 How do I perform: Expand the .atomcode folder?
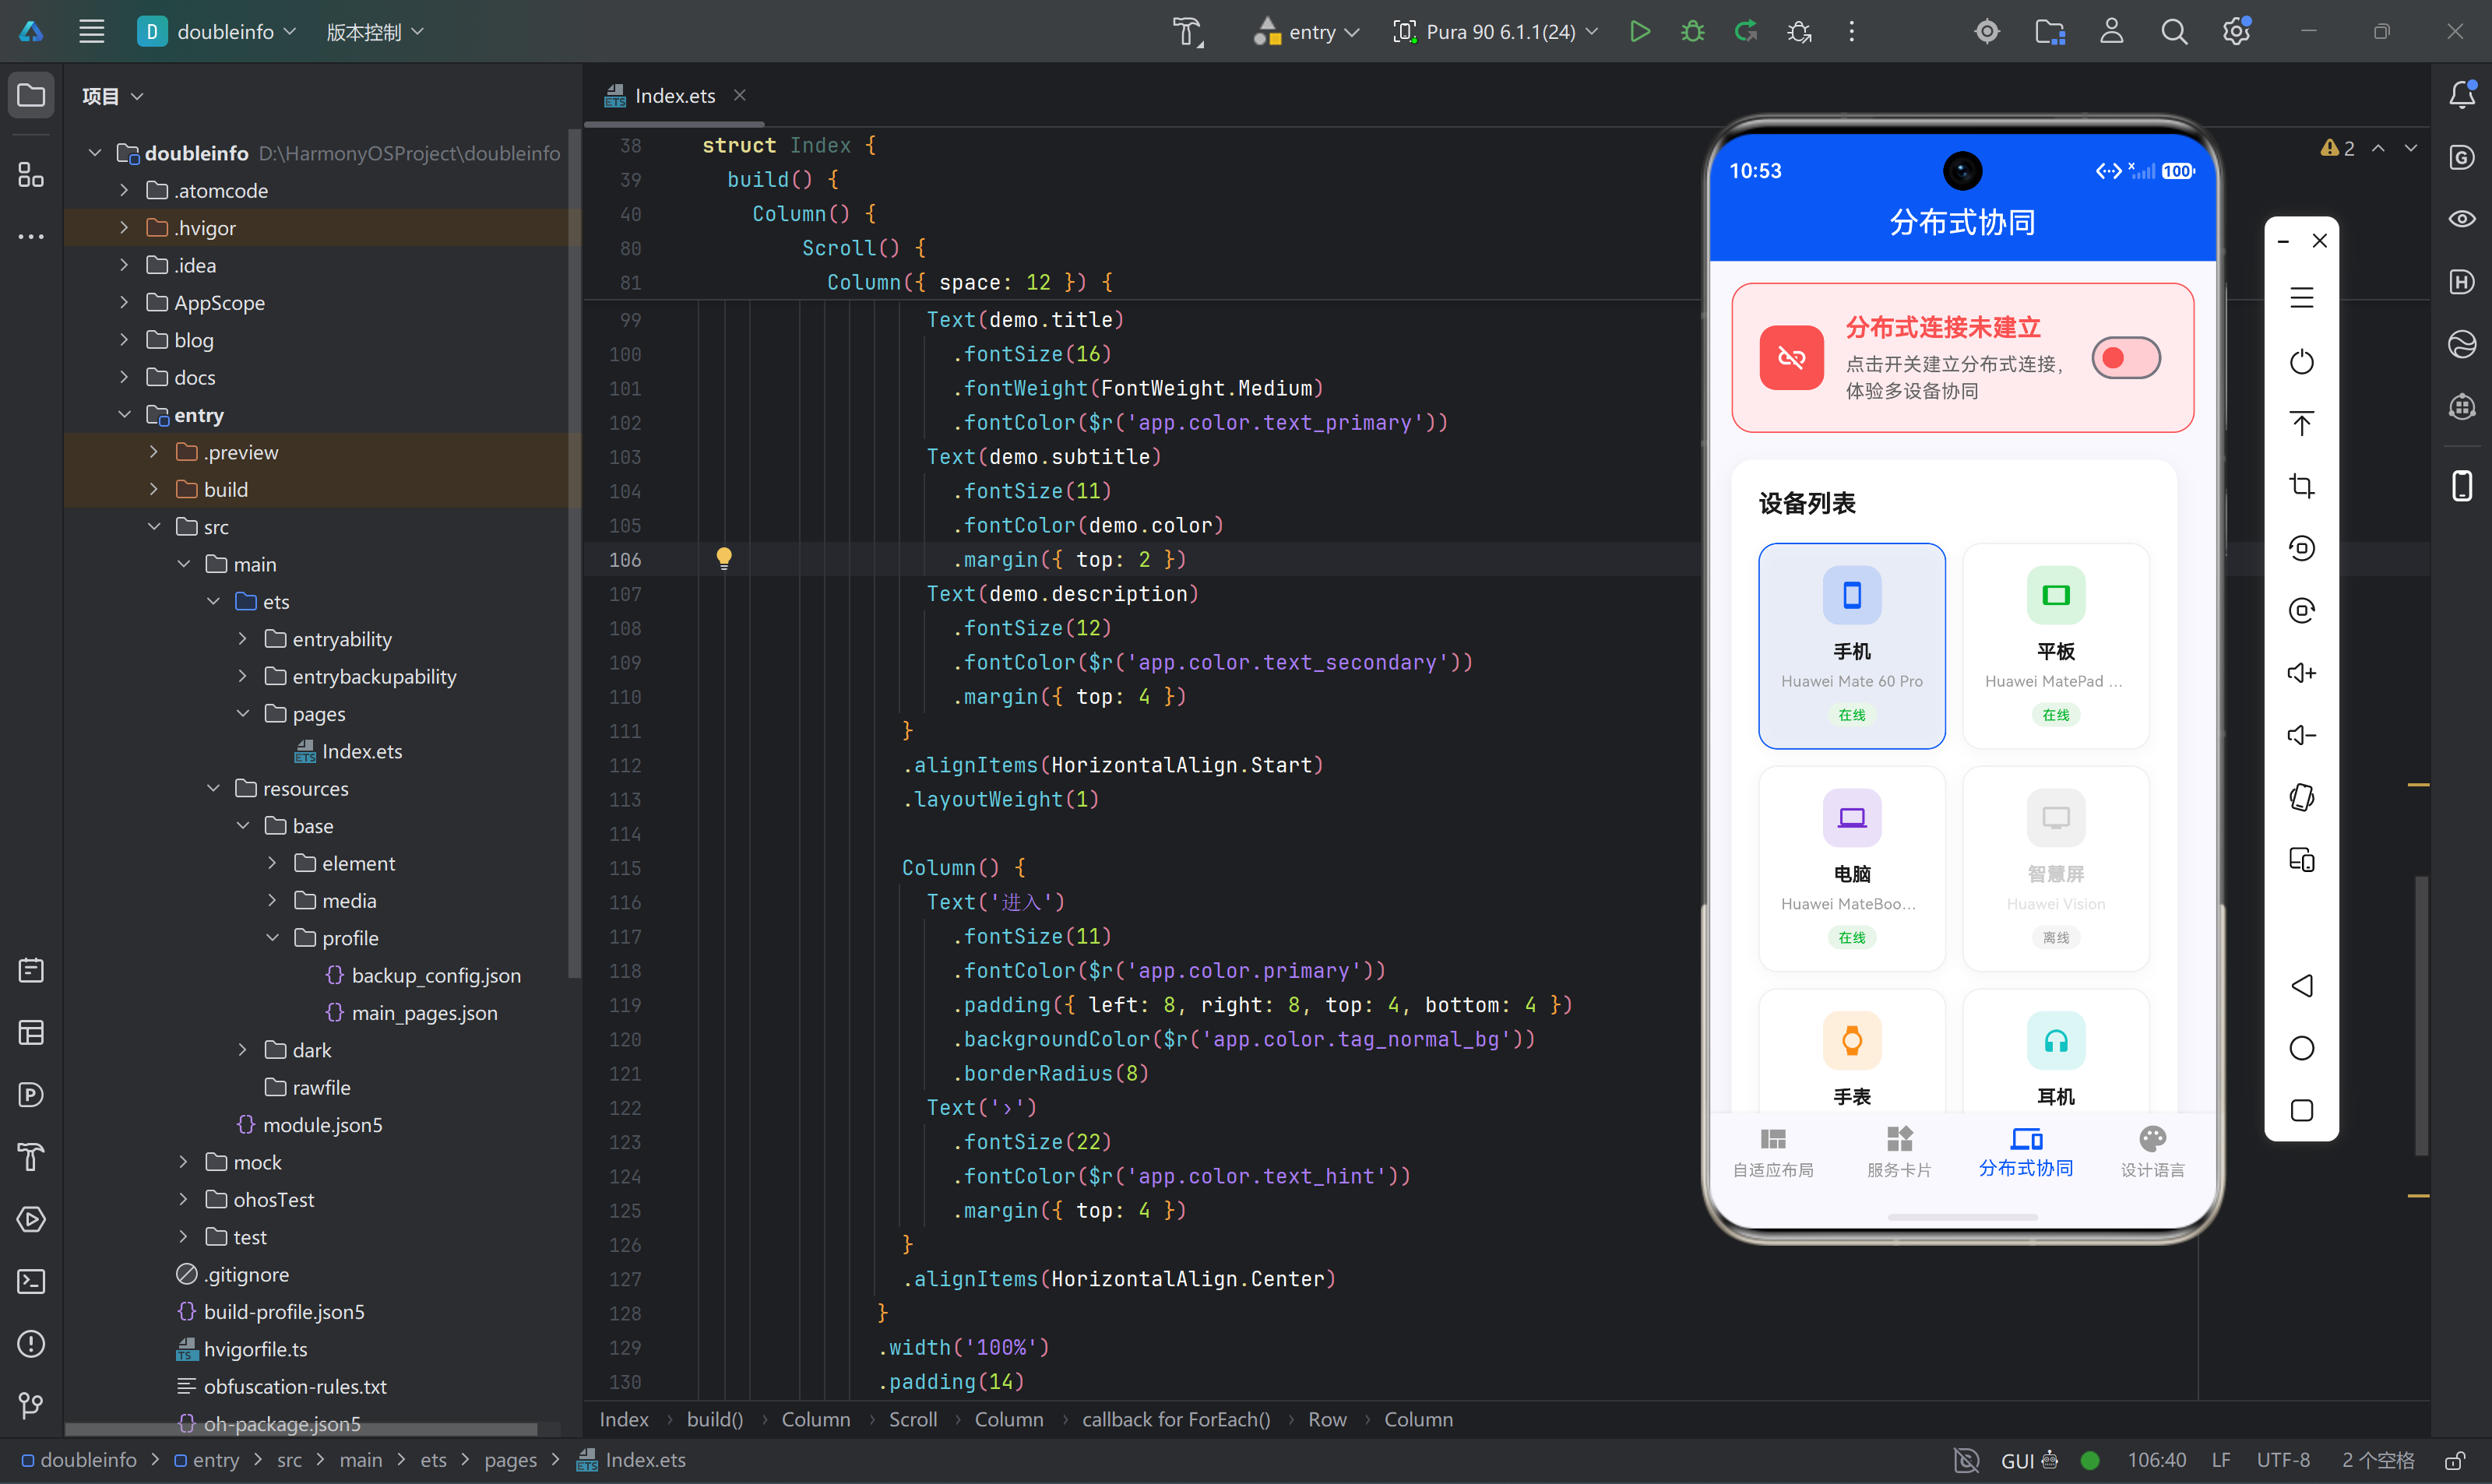pyautogui.click(x=124, y=190)
